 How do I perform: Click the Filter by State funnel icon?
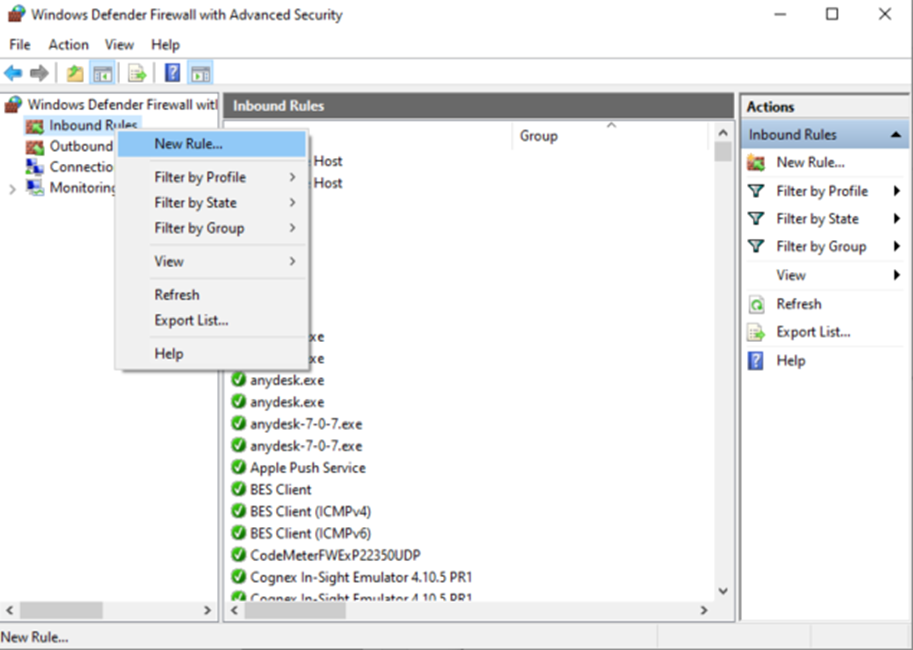(756, 219)
